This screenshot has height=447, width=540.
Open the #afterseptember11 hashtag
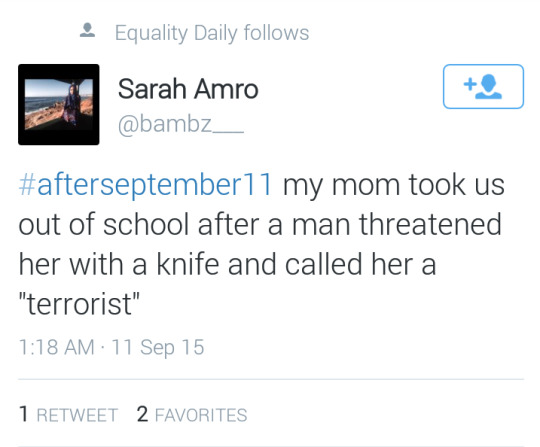tap(146, 185)
